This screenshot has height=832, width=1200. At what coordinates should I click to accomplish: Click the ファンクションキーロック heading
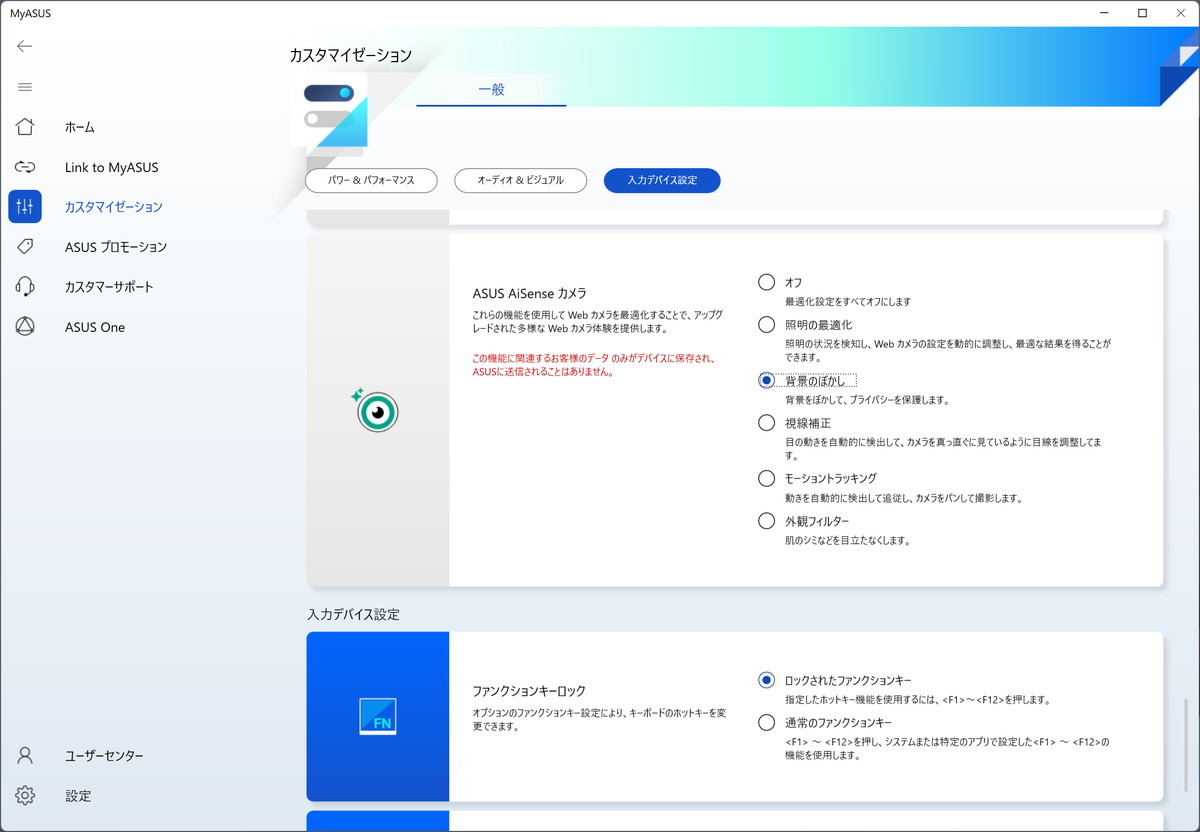click(529, 691)
